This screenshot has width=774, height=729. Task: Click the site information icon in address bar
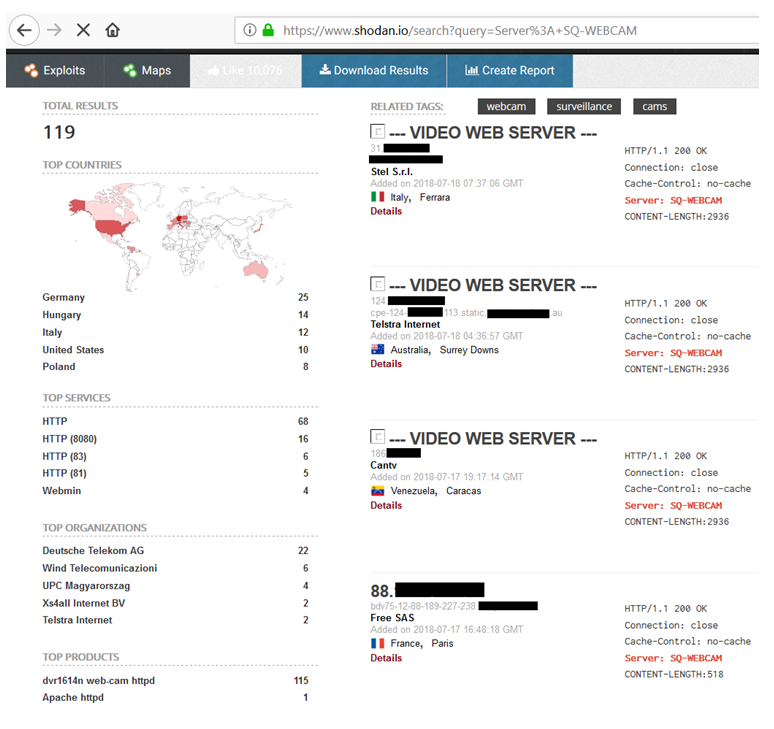(250, 30)
